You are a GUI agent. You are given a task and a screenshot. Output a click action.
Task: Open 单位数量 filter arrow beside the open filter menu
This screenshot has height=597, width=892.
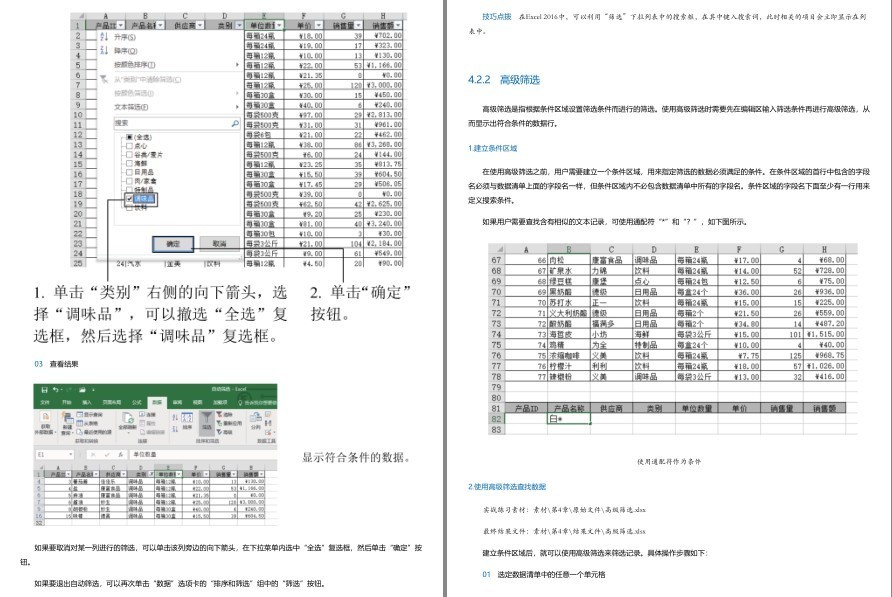pos(279,26)
